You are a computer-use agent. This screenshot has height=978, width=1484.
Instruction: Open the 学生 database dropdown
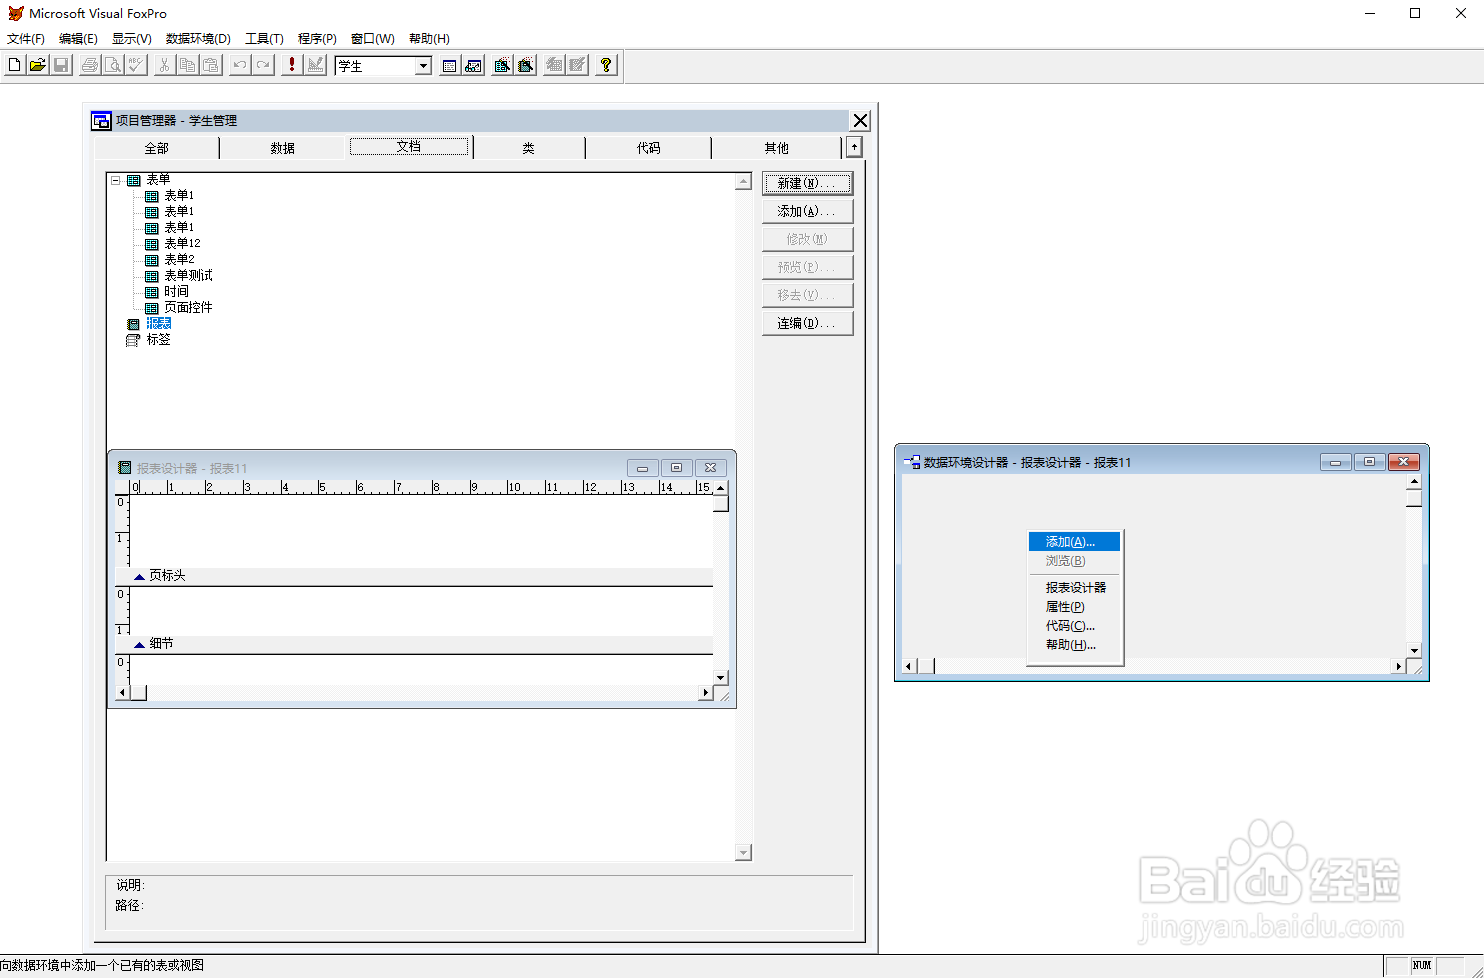coord(423,66)
